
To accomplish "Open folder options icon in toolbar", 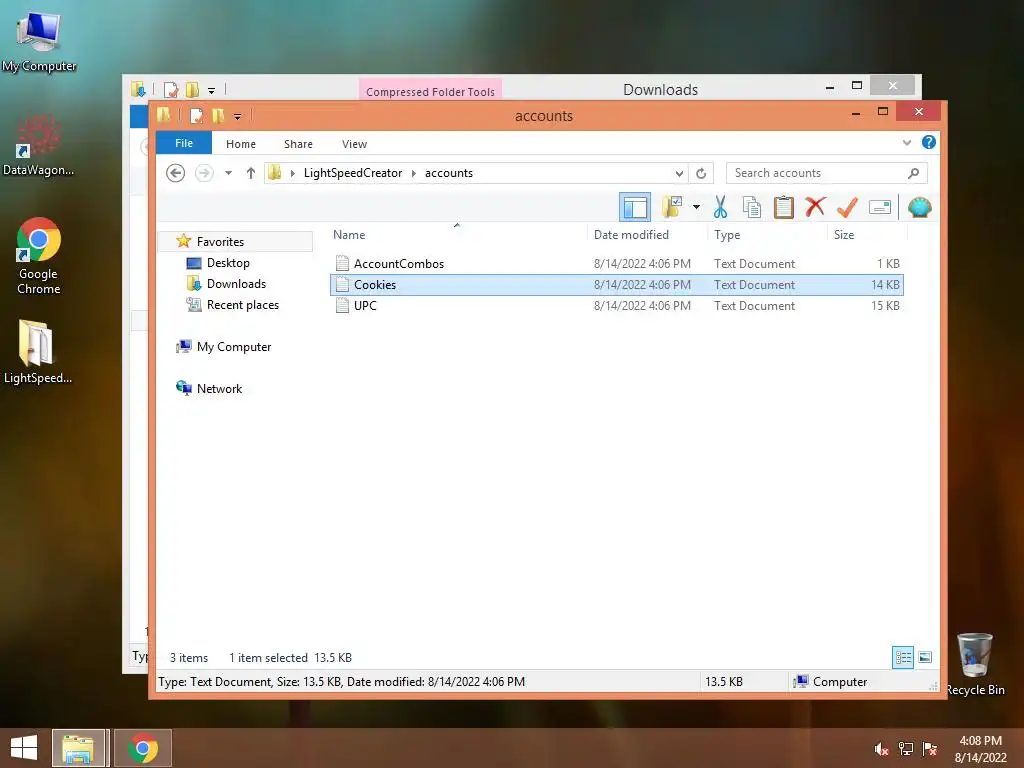I will (672, 207).
